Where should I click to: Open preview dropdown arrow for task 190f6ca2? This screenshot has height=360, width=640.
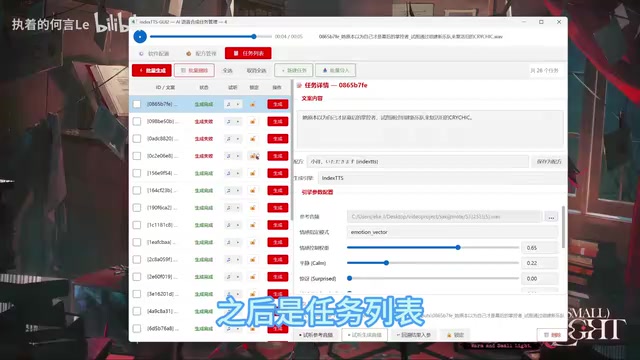(238, 208)
